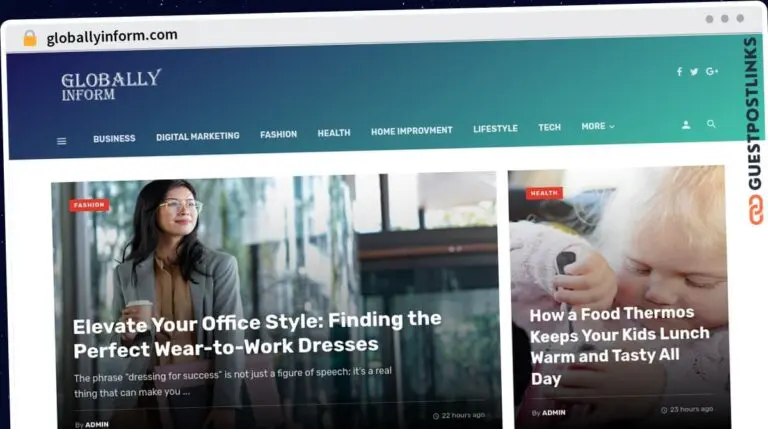Click the '23 hours ago' timestamp

(687, 409)
